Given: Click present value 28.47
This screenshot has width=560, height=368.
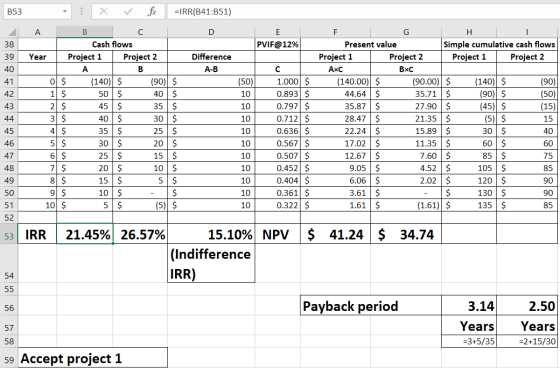Looking at the screenshot, I should pyautogui.click(x=335, y=119).
